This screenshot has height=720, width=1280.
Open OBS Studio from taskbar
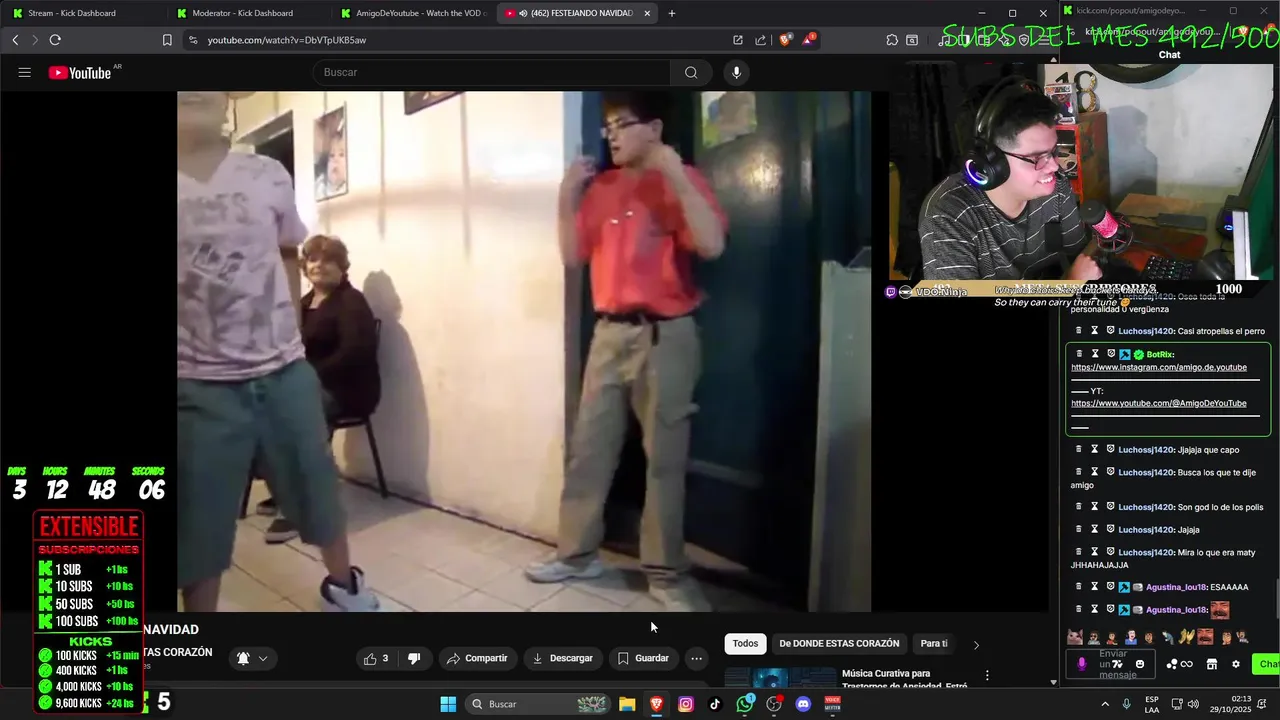tap(774, 704)
